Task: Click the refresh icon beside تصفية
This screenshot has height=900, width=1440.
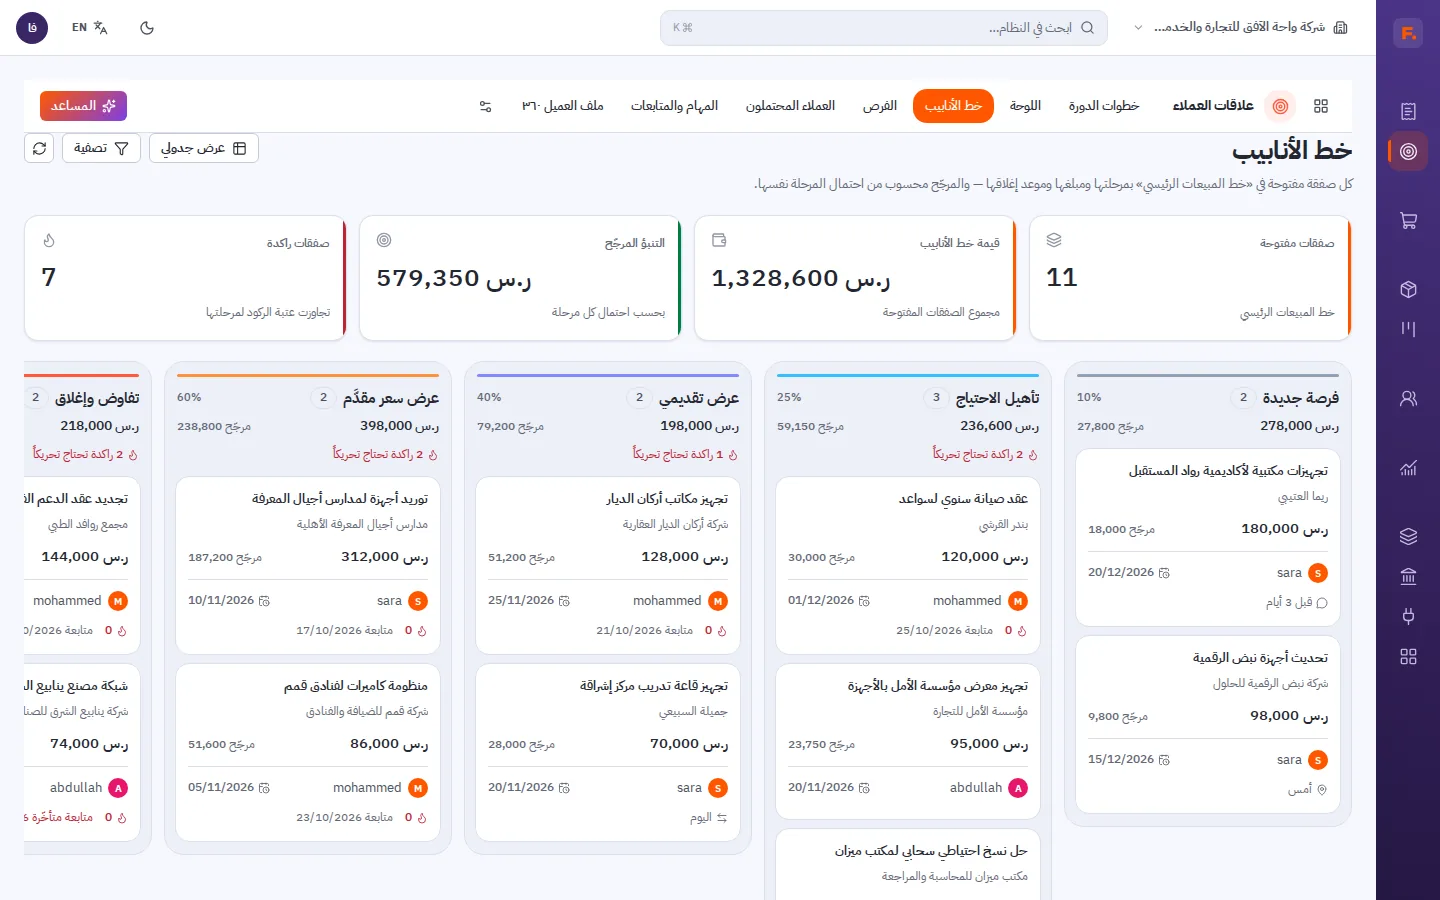Action: click(39, 148)
